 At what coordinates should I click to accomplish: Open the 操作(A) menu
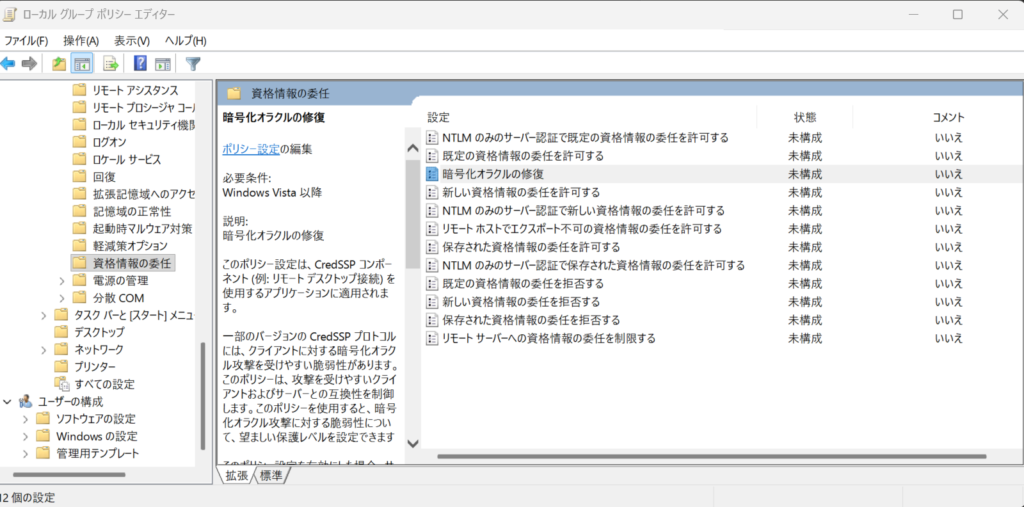point(81,41)
